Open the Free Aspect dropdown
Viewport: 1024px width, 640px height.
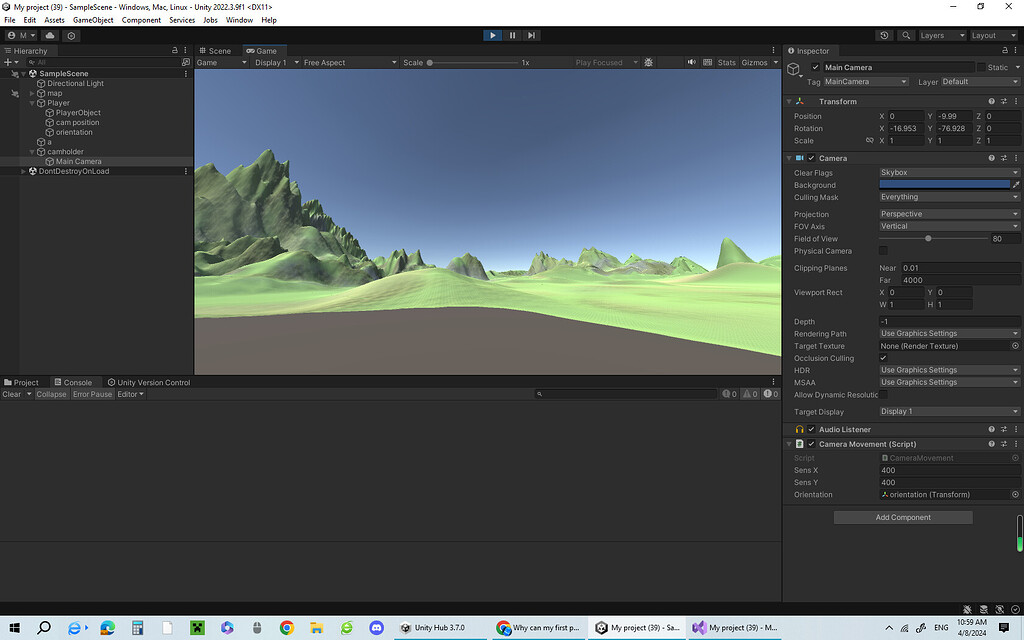pos(349,62)
